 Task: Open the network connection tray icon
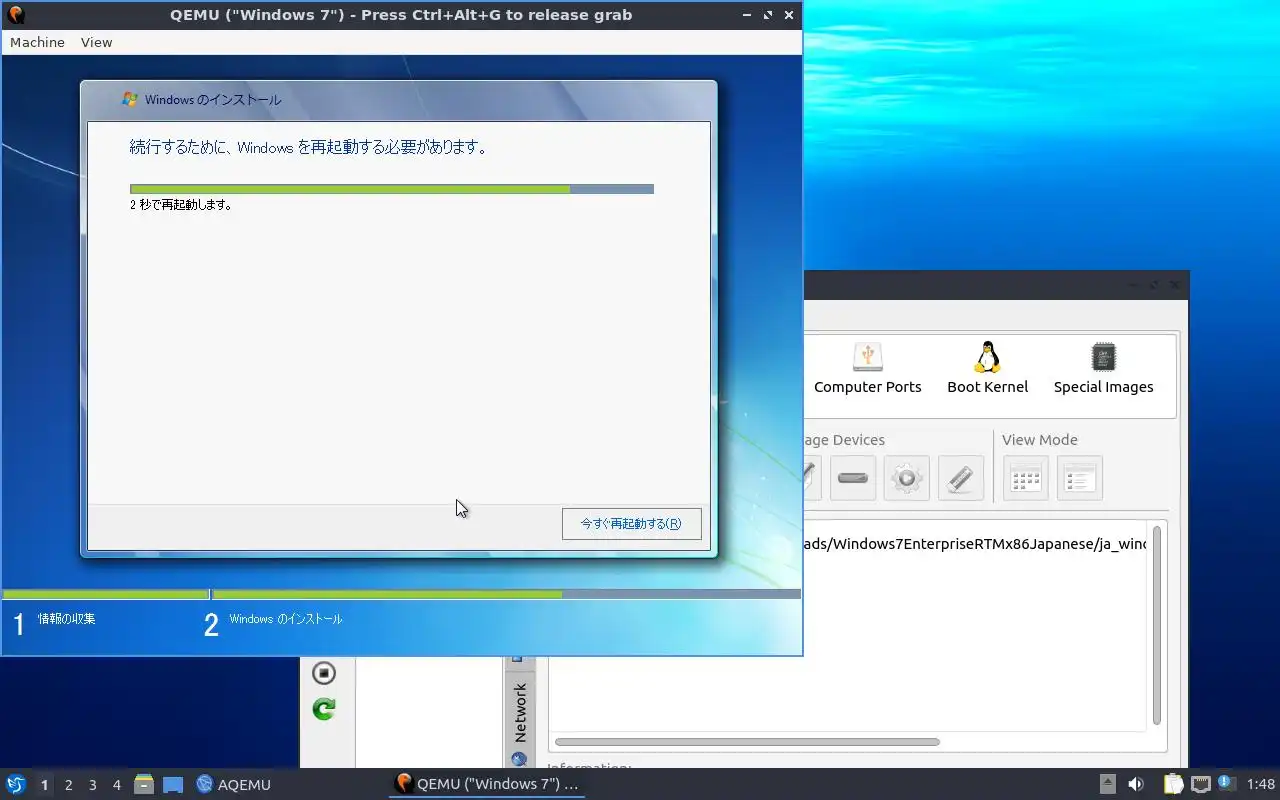[x=1201, y=784]
